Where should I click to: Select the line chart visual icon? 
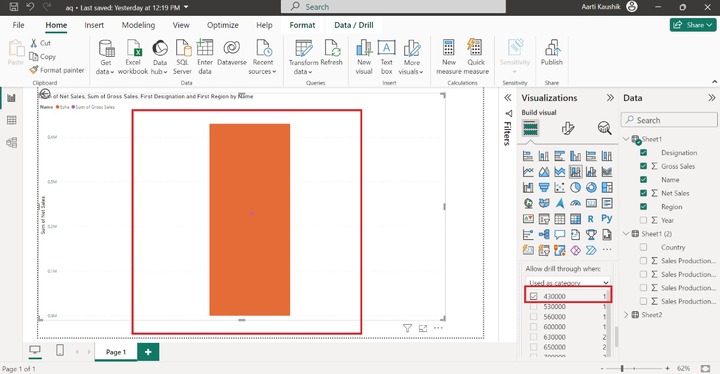pyautogui.click(x=529, y=172)
